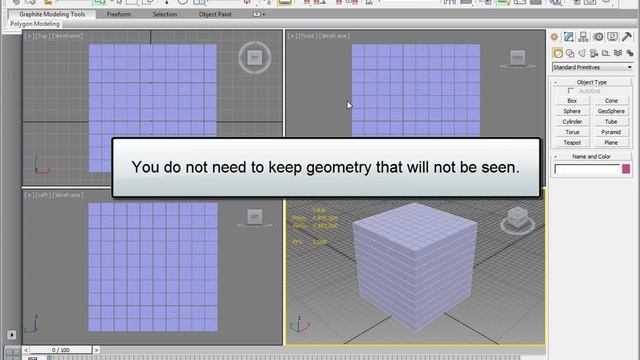
Task: Open the Create command panel tab
Action: (554, 37)
